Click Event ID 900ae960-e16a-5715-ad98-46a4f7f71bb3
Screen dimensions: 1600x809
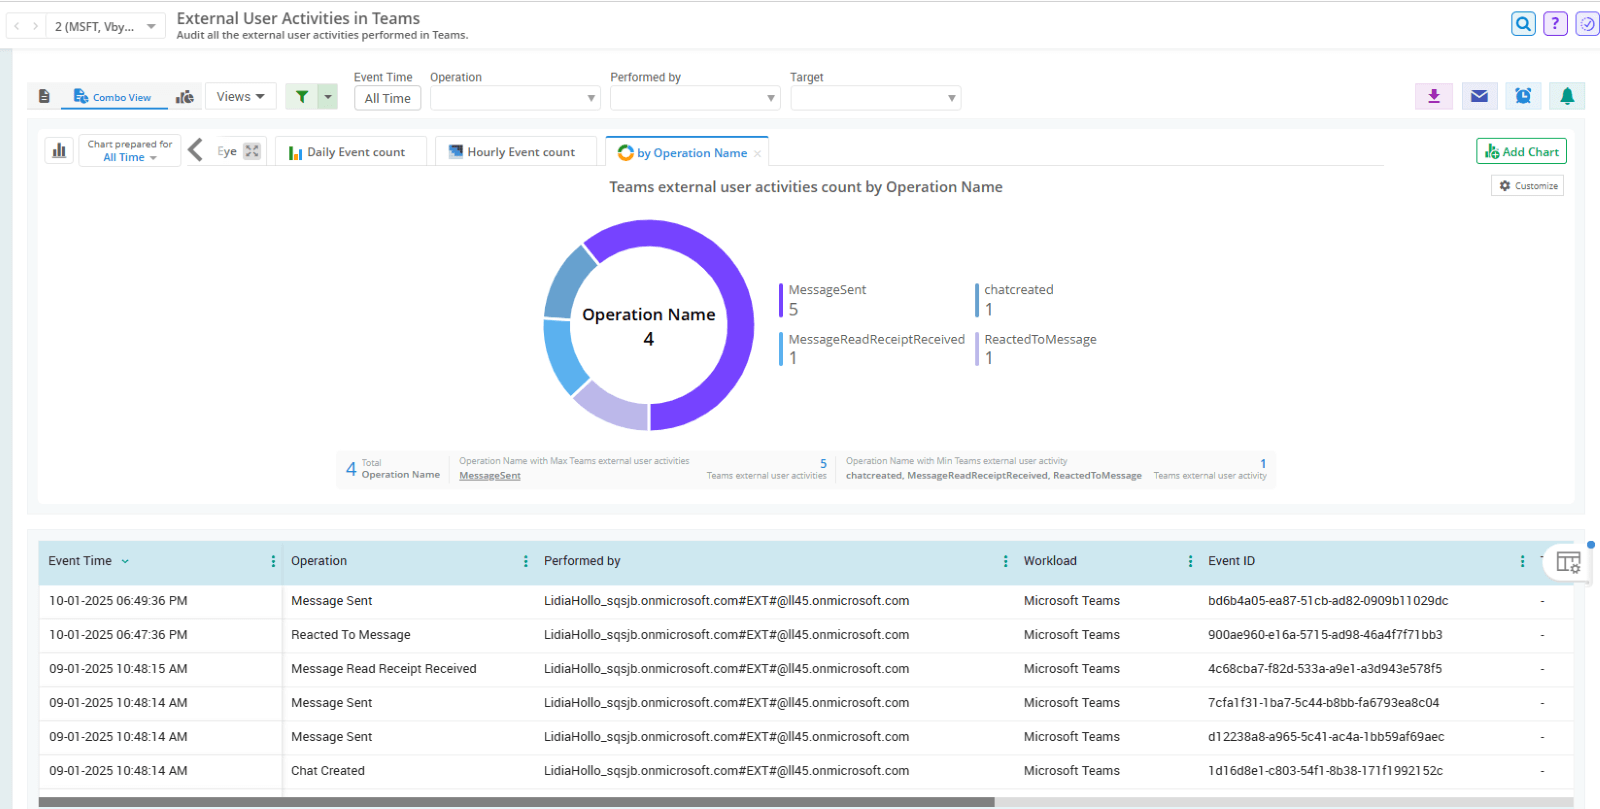[1325, 635]
